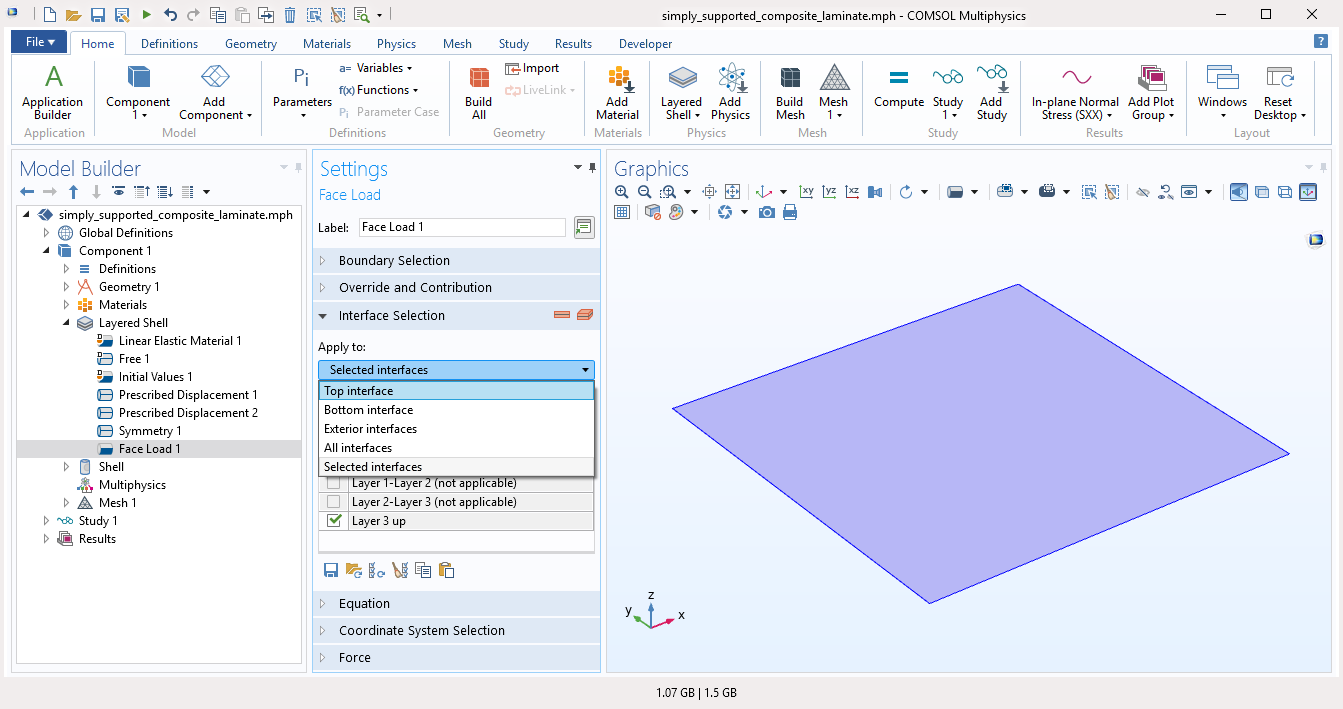Click the Add Material icon
1343x709 pixels.
pos(618,92)
